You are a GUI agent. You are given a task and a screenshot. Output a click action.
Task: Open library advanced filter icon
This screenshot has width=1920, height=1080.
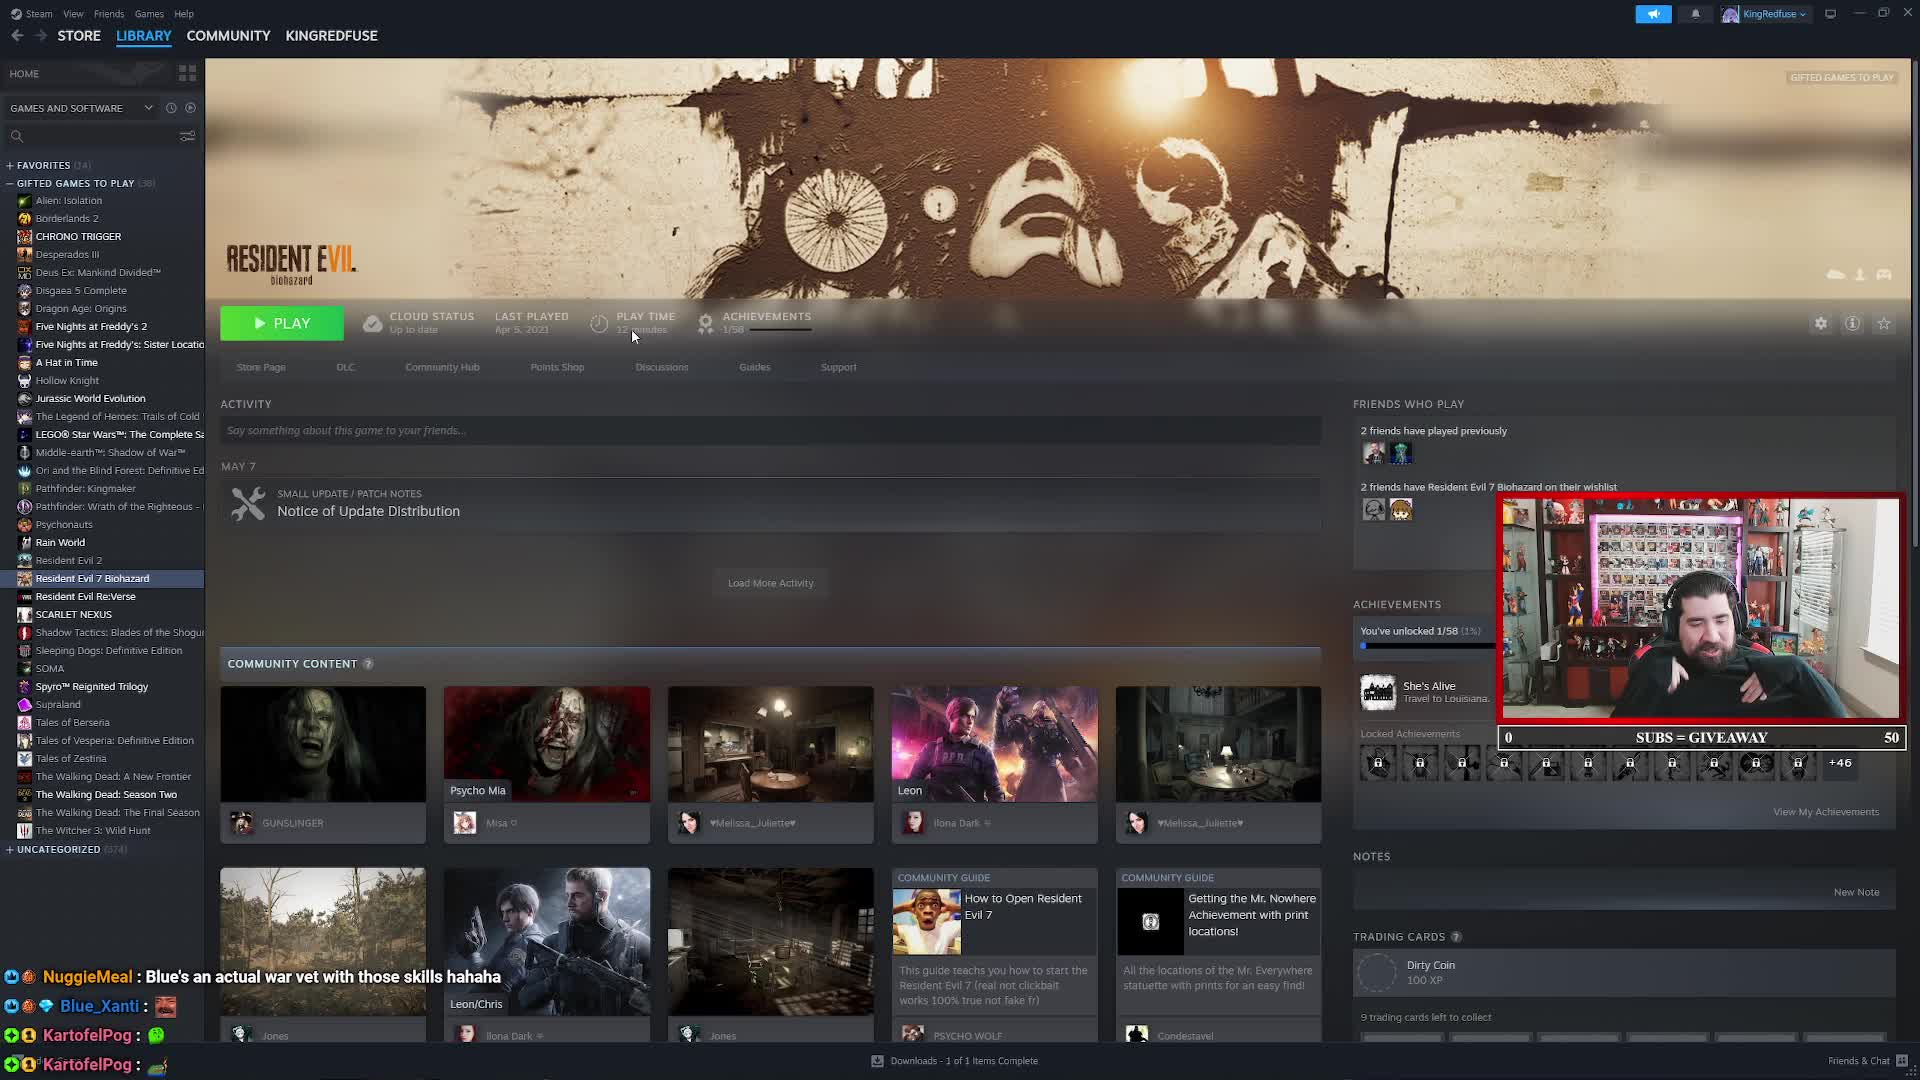pos(187,136)
